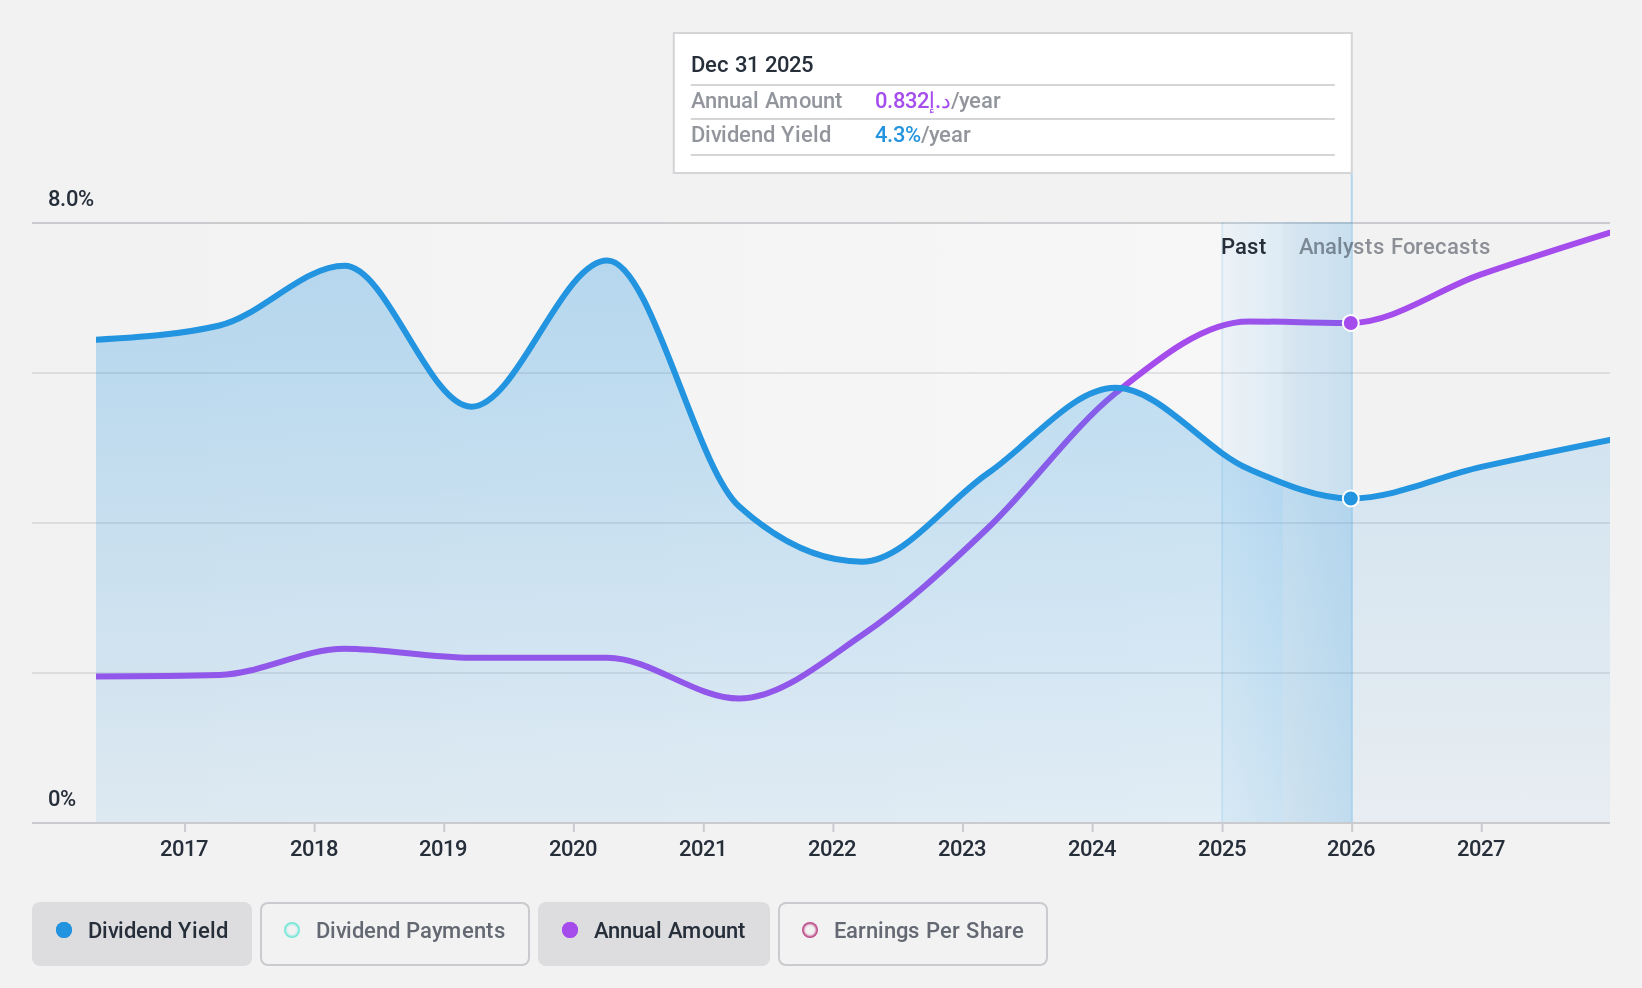Enable the Dividend Payments series
Screen dimensions: 1642x988
(x=395, y=934)
